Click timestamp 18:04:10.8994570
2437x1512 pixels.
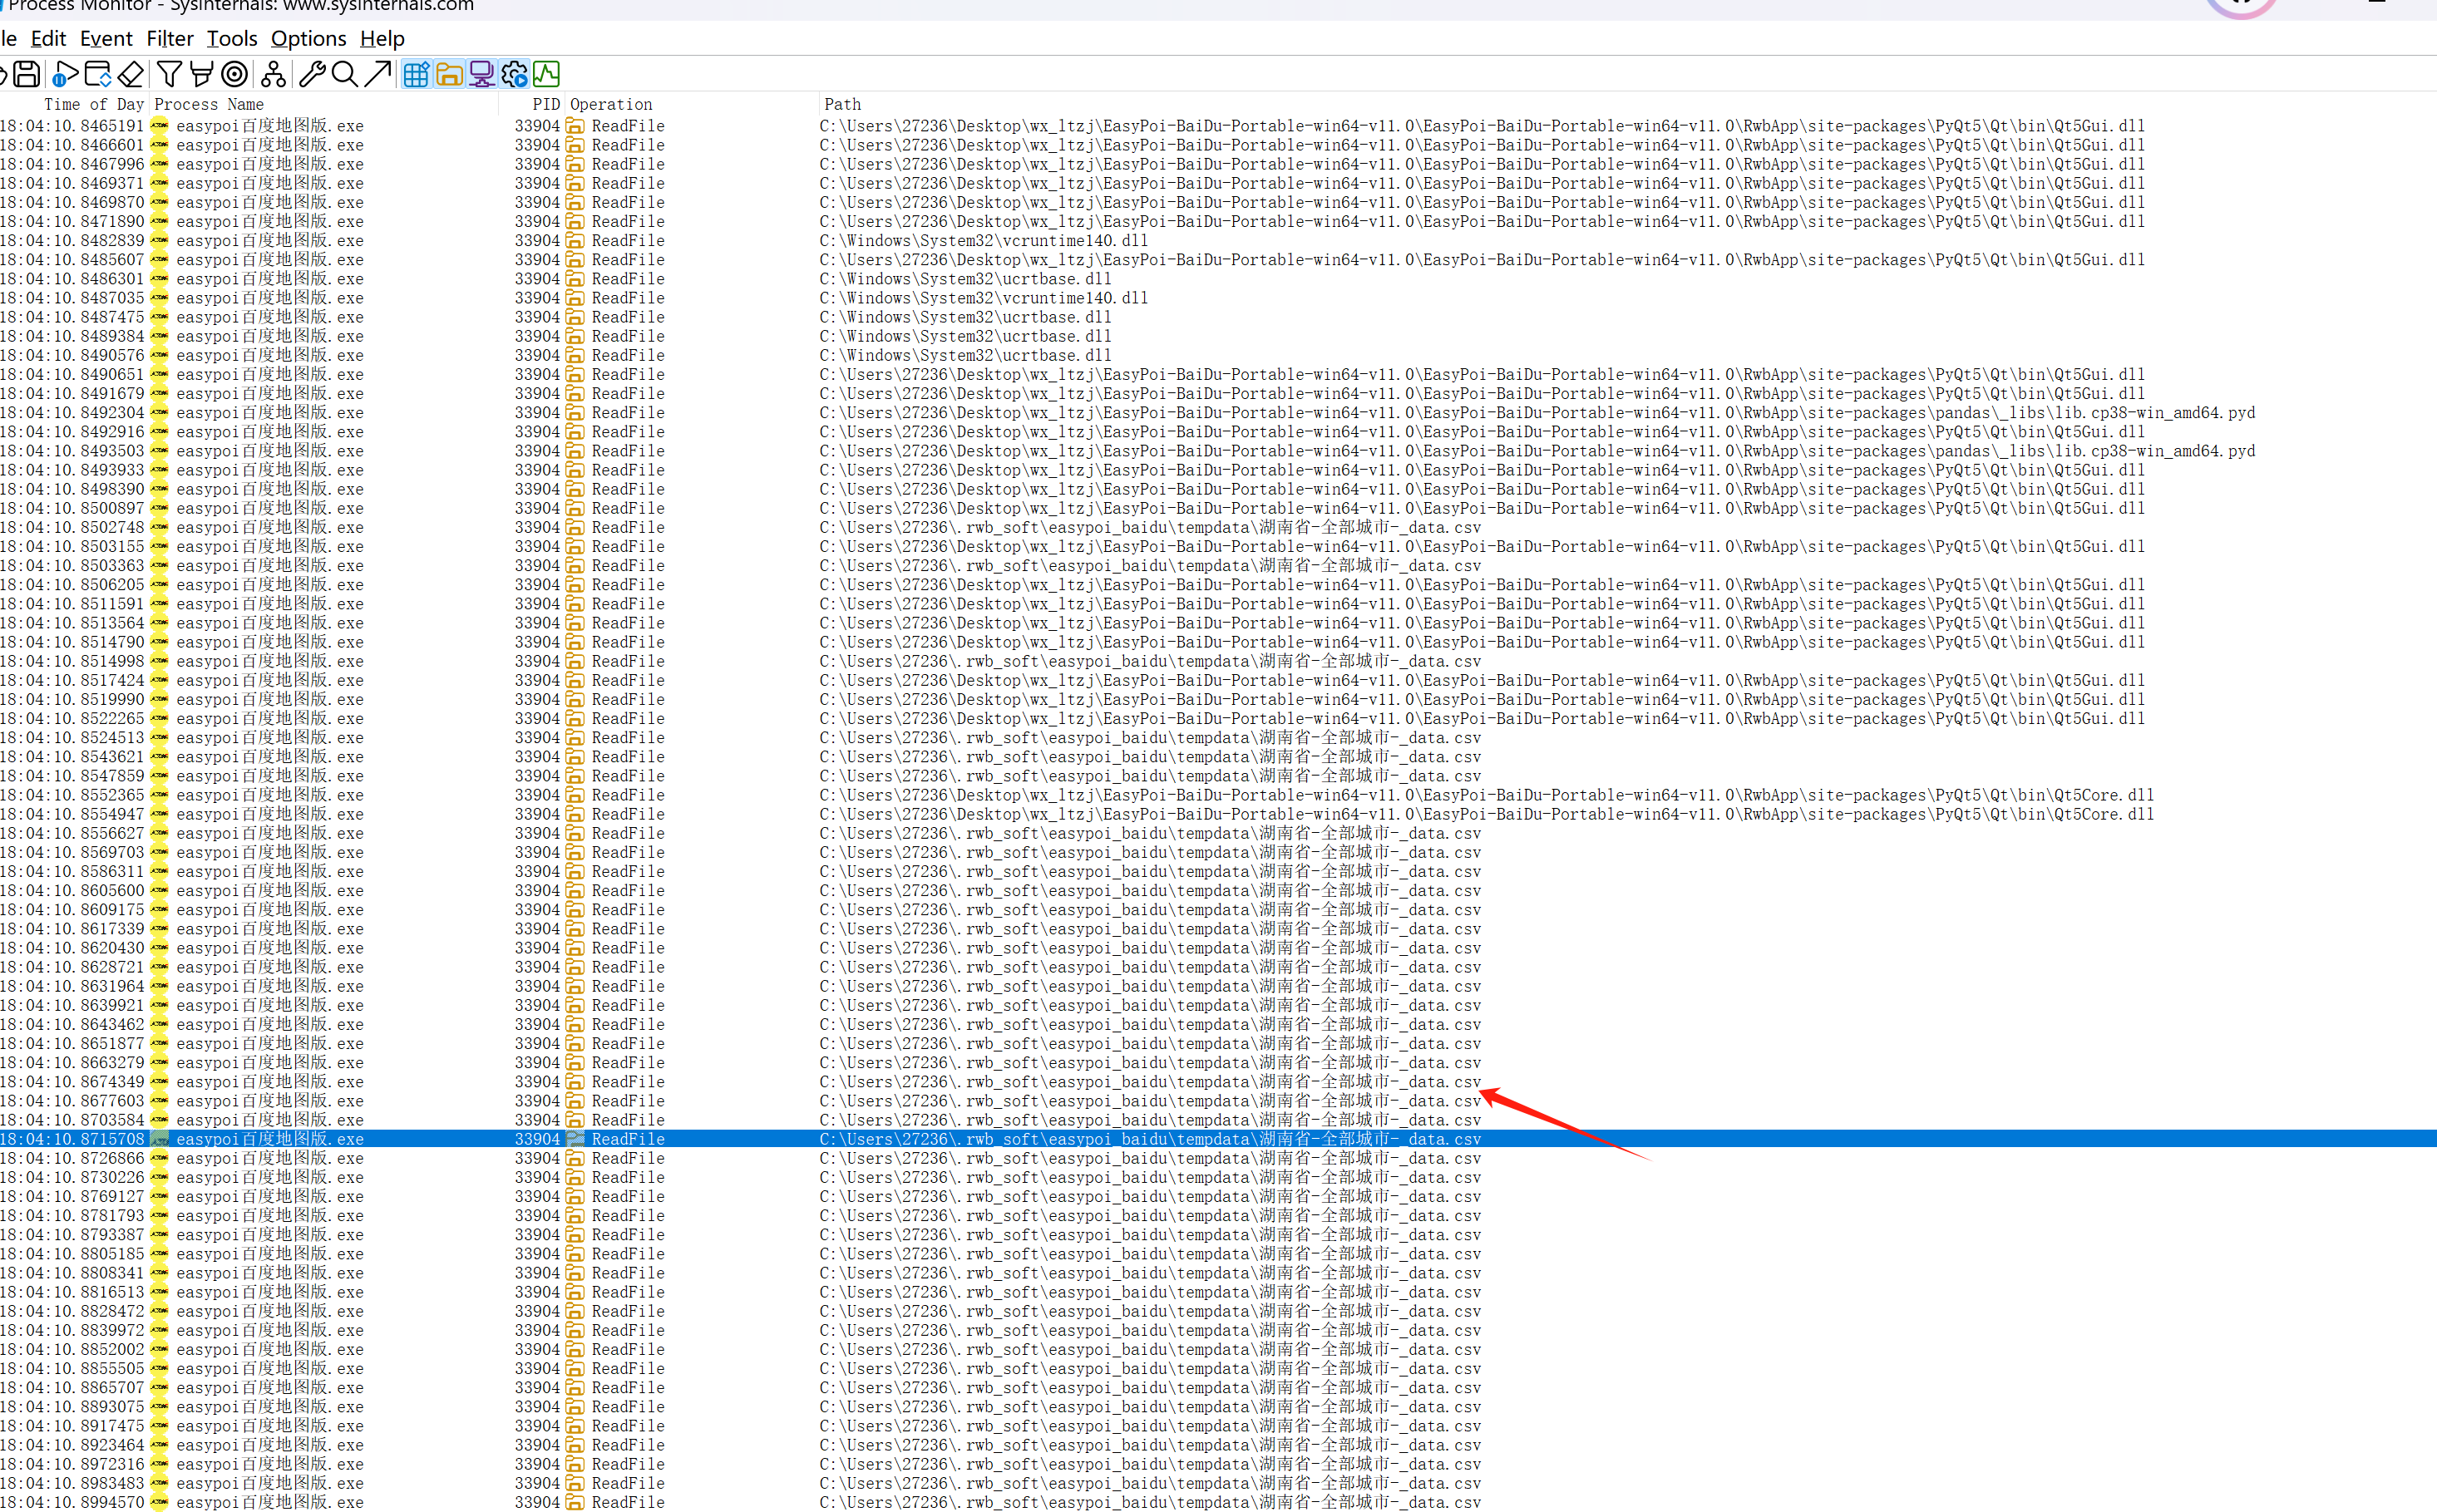(72, 1502)
